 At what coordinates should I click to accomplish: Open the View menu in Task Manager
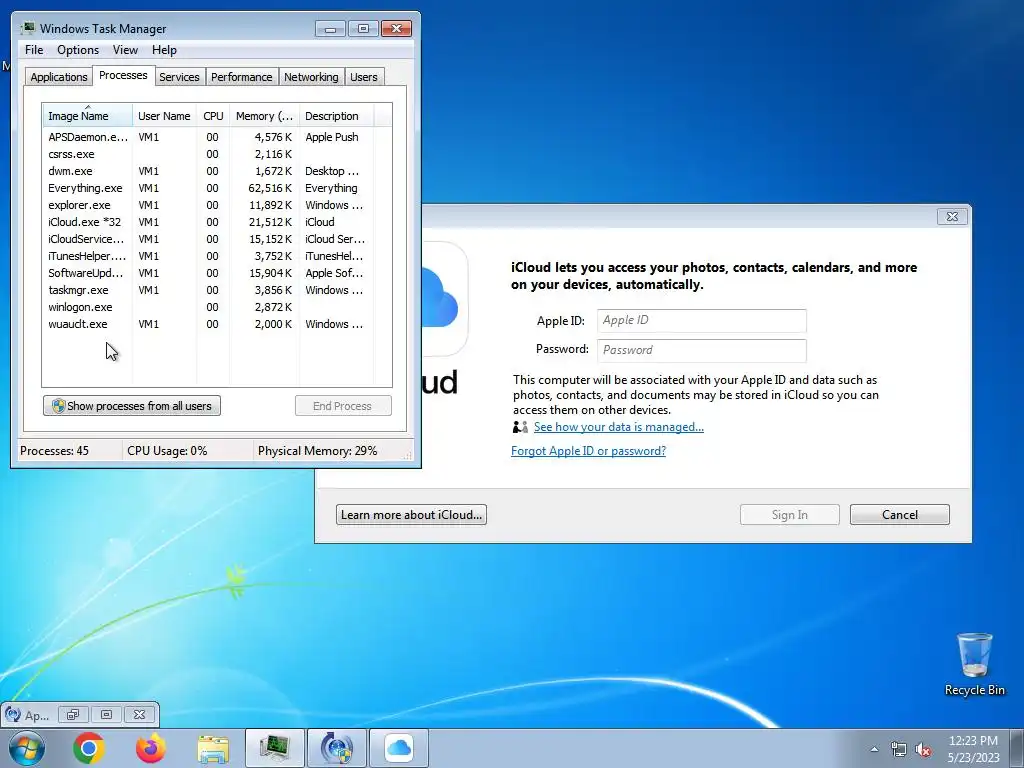pyautogui.click(x=125, y=50)
